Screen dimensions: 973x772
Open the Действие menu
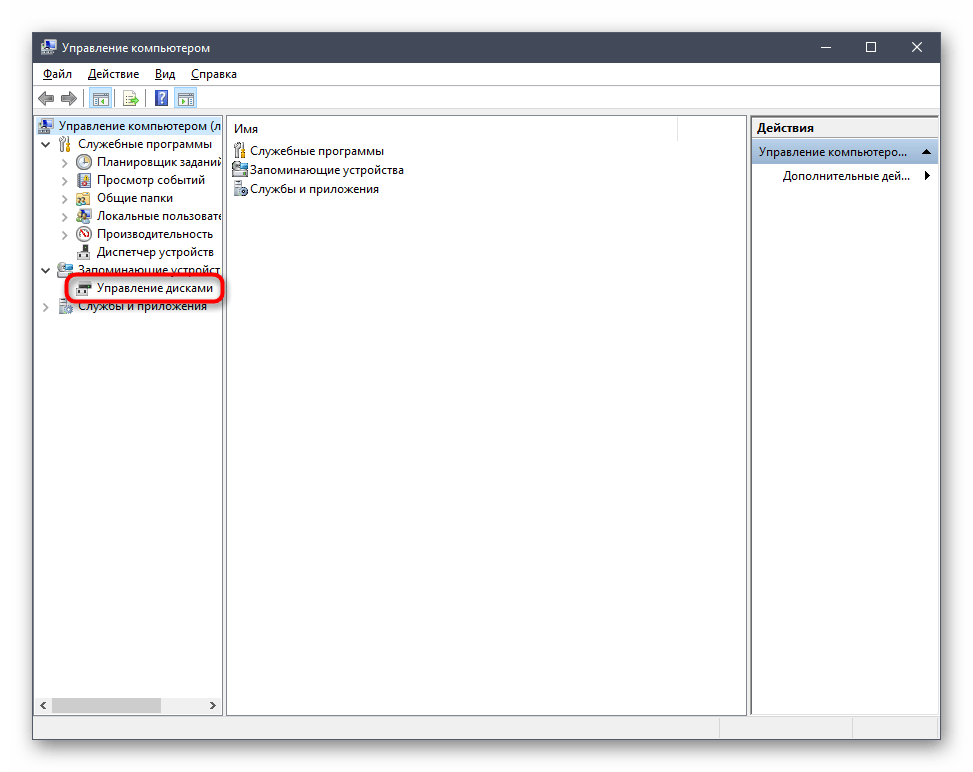[112, 74]
